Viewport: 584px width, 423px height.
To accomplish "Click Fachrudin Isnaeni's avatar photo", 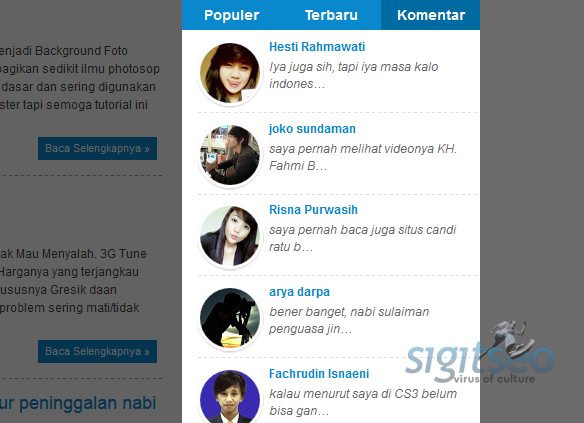I will [x=230, y=397].
